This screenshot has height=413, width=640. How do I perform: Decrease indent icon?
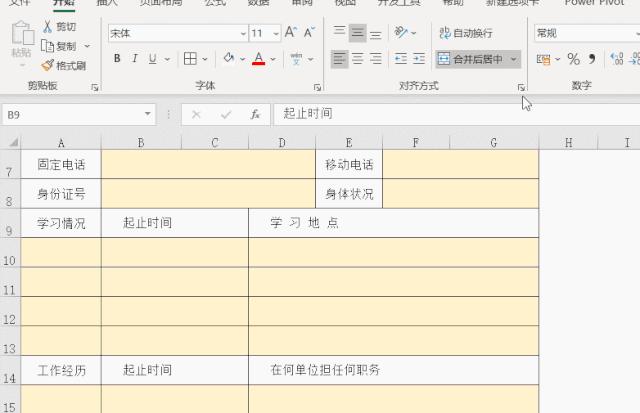(x=401, y=59)
